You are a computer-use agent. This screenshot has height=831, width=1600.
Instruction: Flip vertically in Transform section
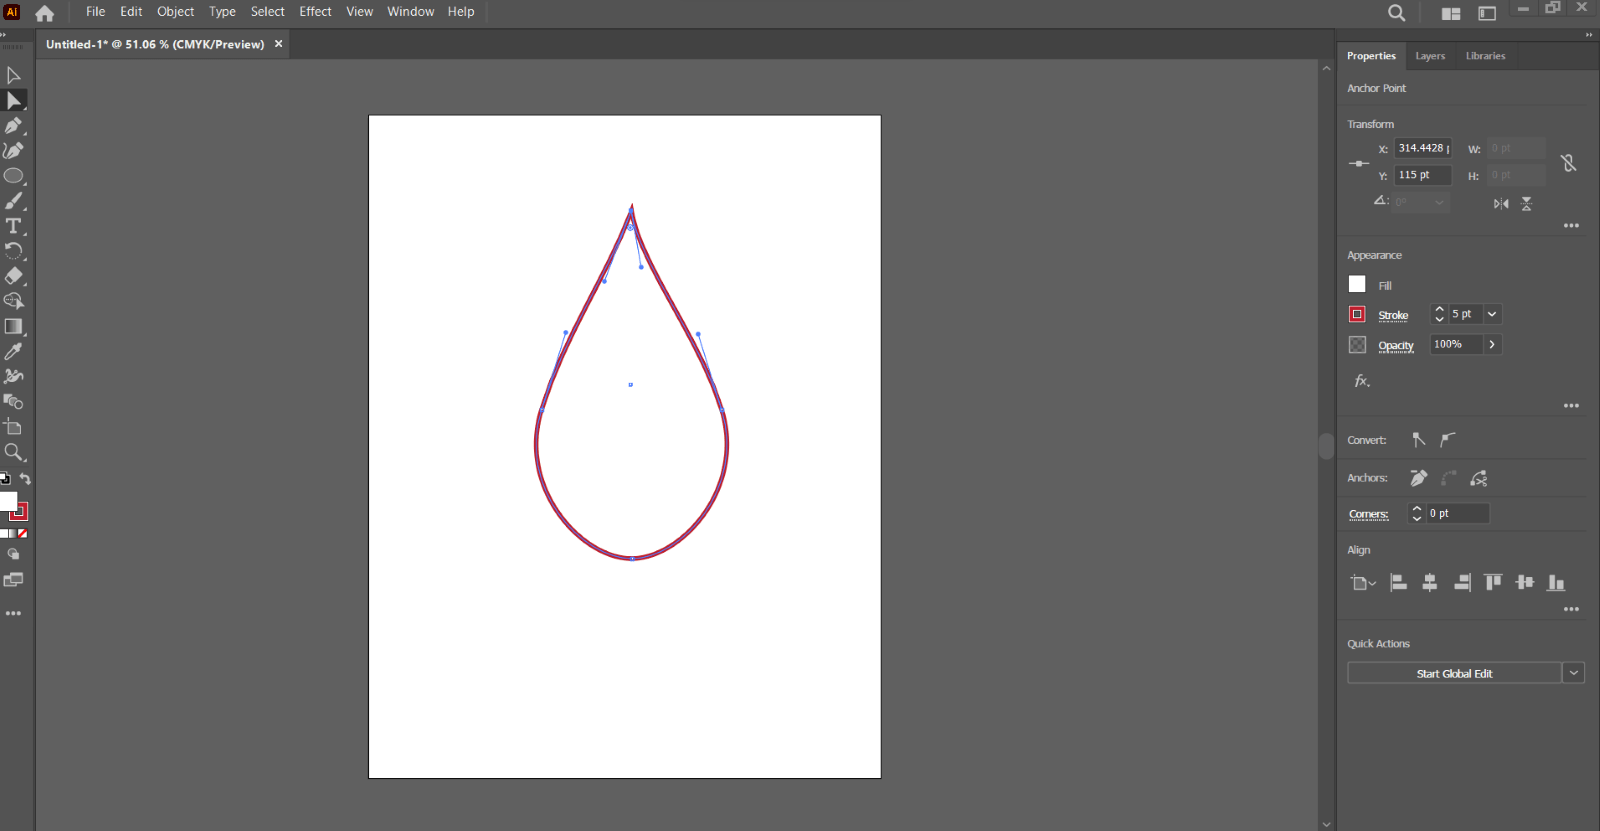[1526, 204]
